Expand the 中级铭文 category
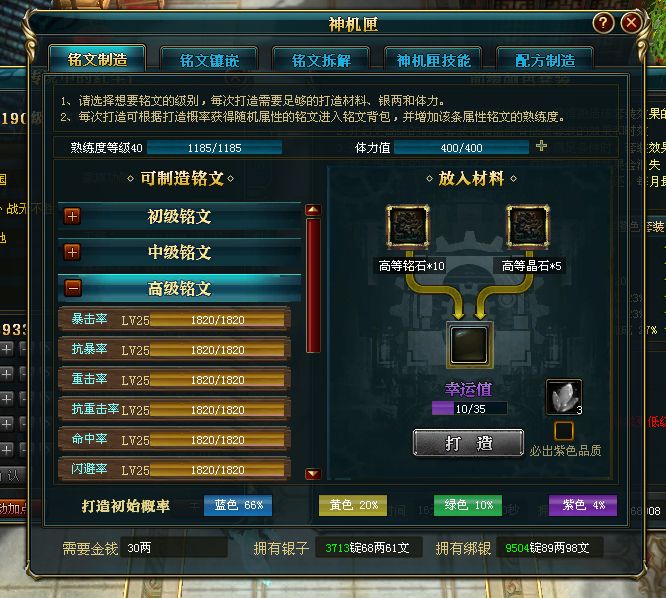Viewport: 666px width, 598px height. pos(72,252)
